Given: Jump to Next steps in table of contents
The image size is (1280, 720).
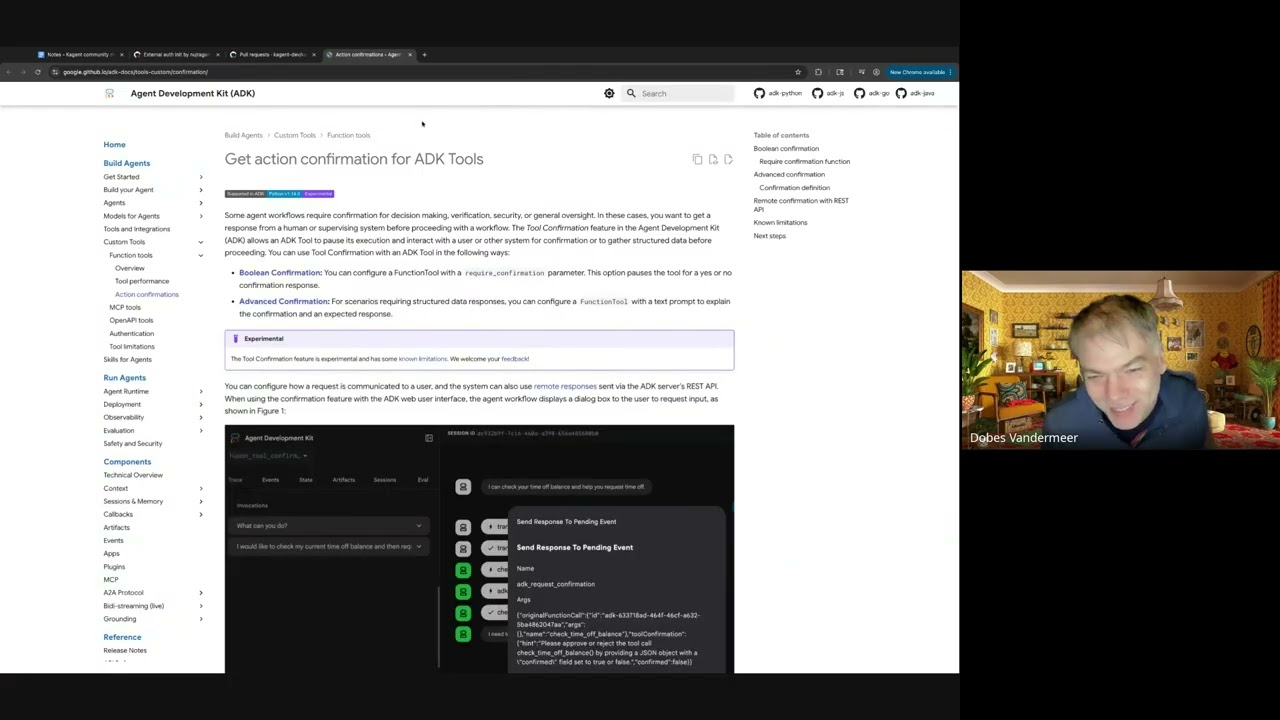Looking at the screenshot, I should [769, 236].
